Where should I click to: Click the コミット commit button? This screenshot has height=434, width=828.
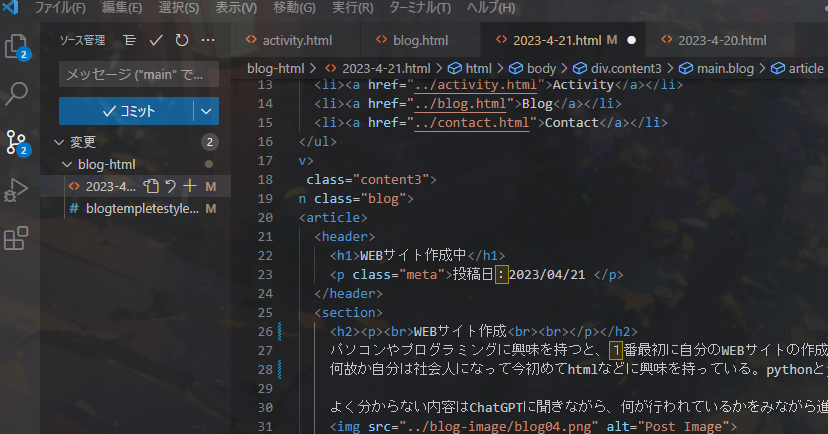126,111
